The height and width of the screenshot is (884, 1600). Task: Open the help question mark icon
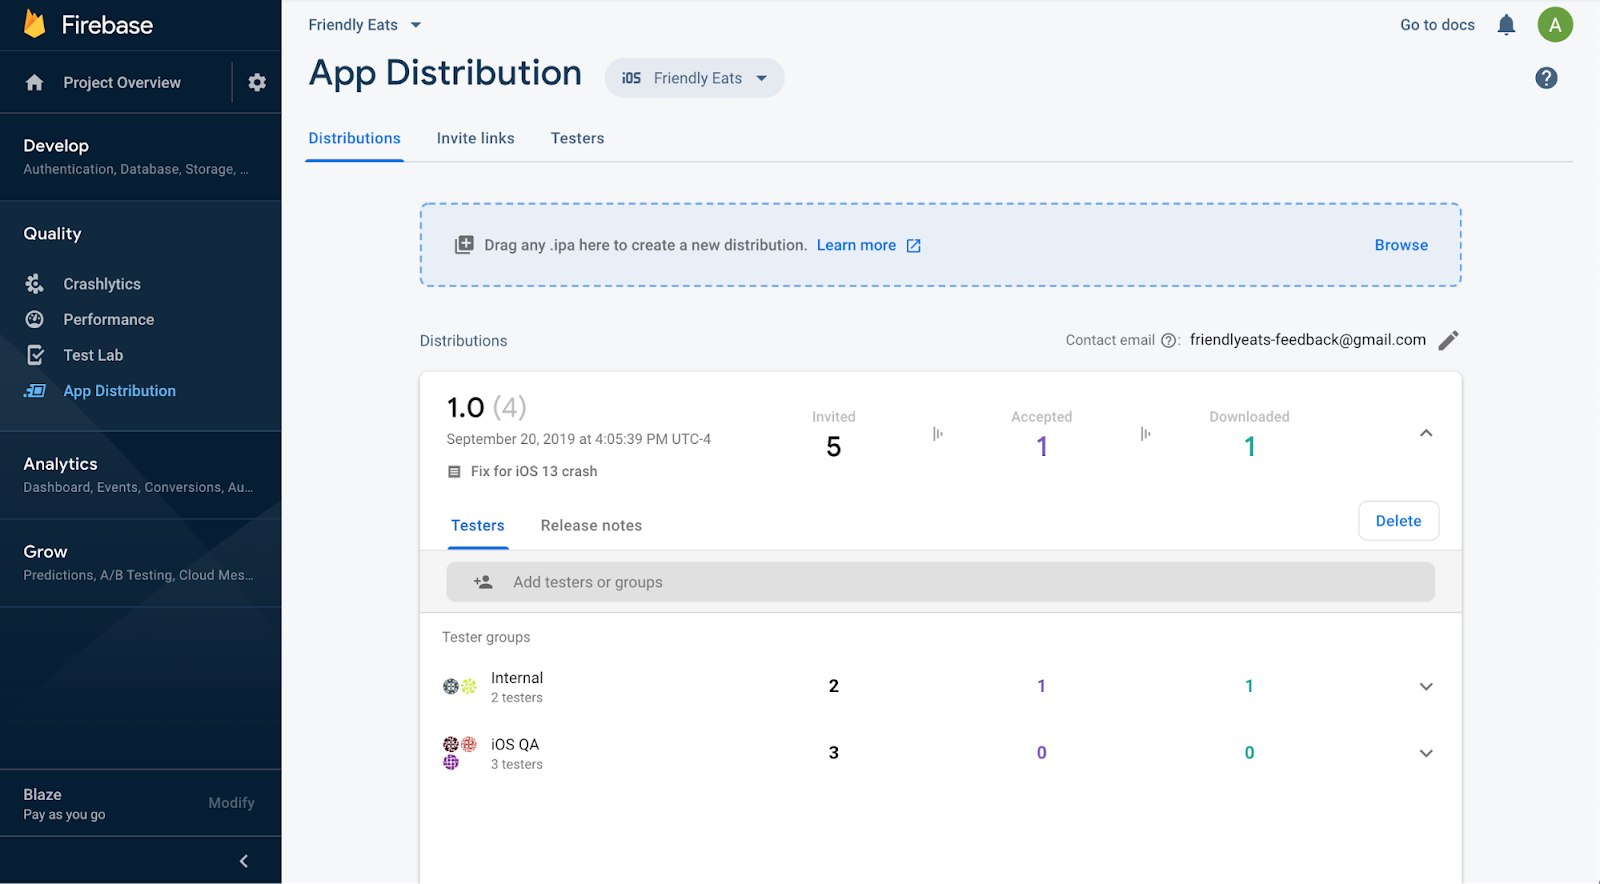tap(1546, 78)
